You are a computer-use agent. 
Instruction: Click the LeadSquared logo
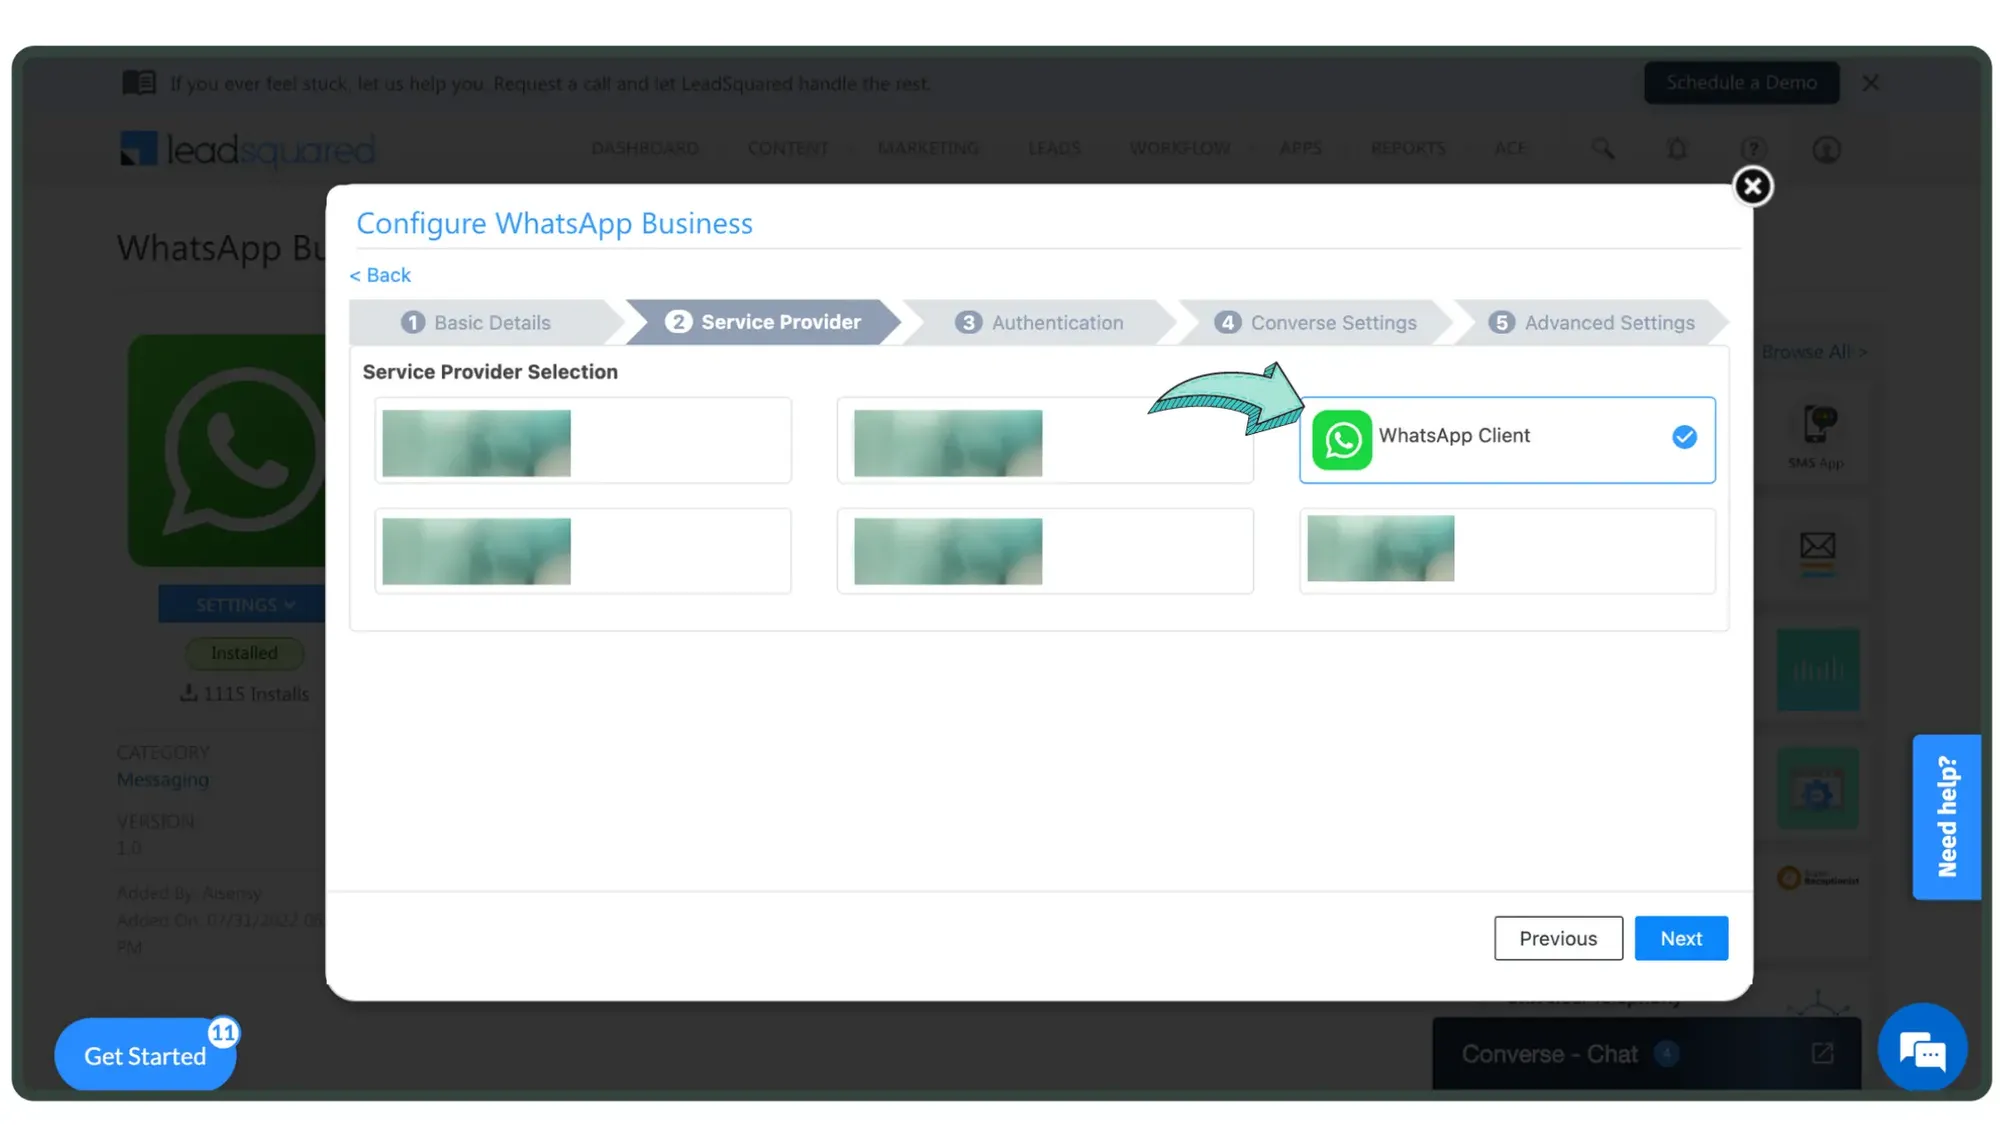click(x=247, y=150)
